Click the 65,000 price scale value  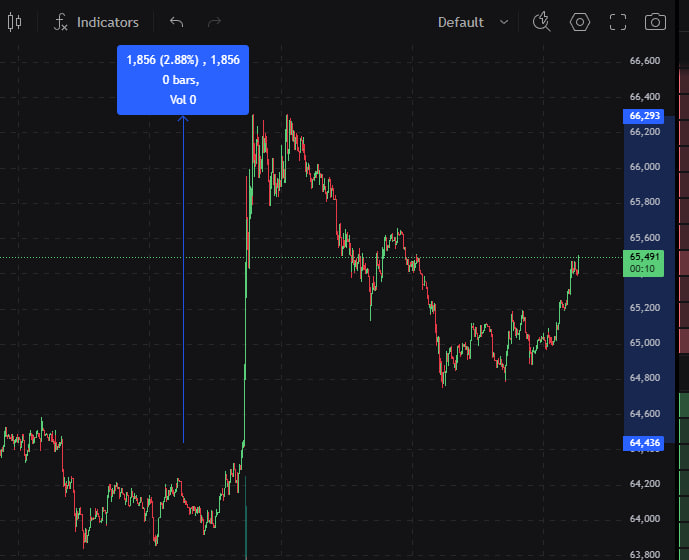pos(645,343)
